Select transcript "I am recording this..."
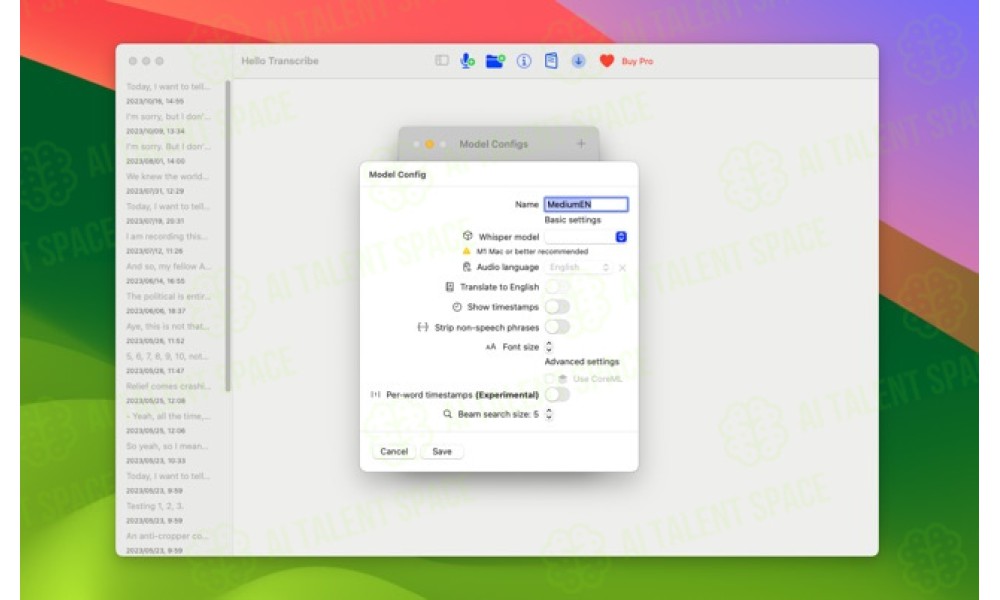Screen dimensions: 1000x600 click(x=168, y=244)
